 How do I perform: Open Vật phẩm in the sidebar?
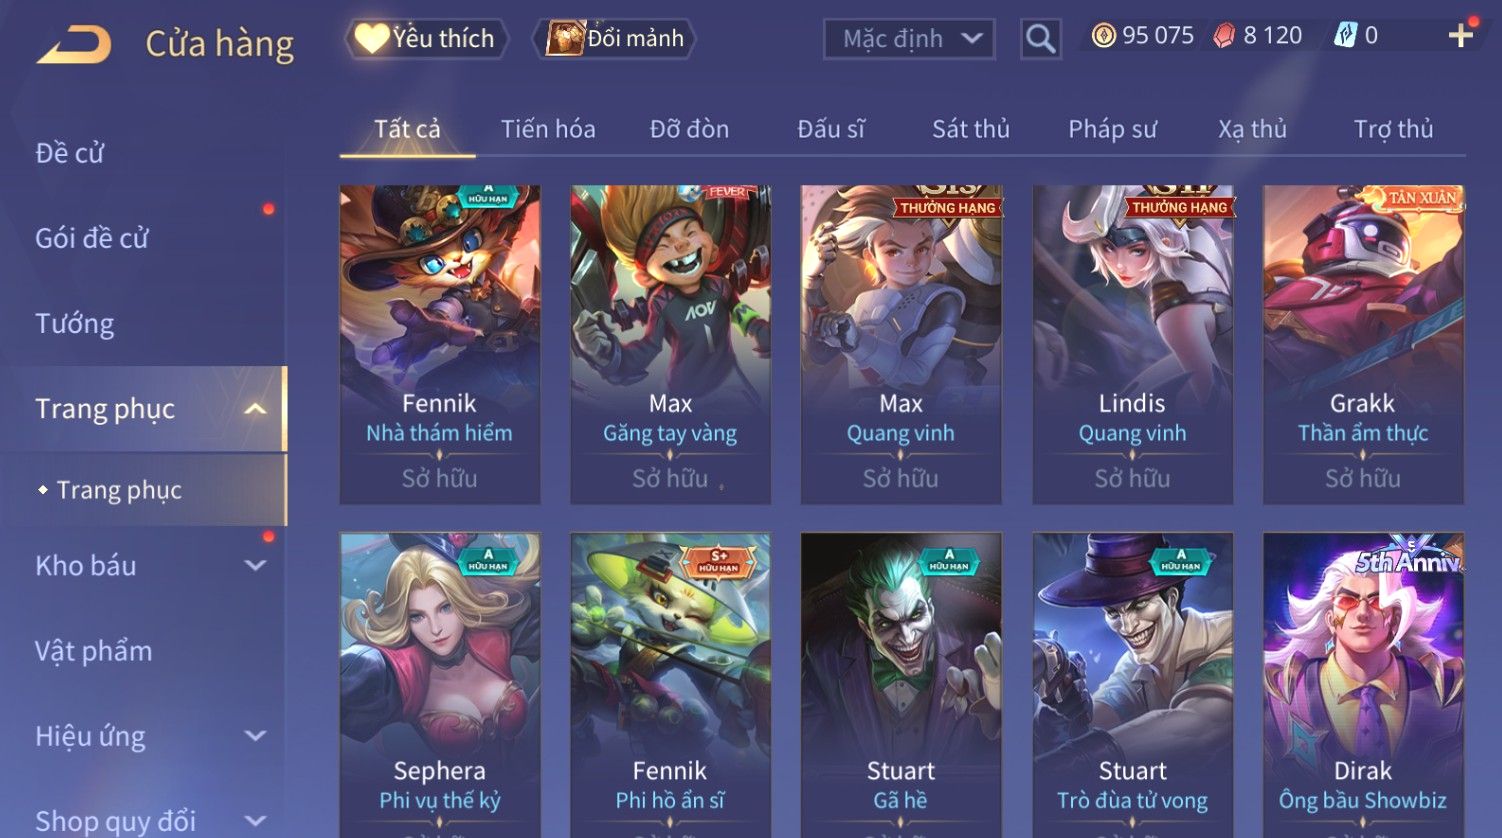(x=94, y=651)
